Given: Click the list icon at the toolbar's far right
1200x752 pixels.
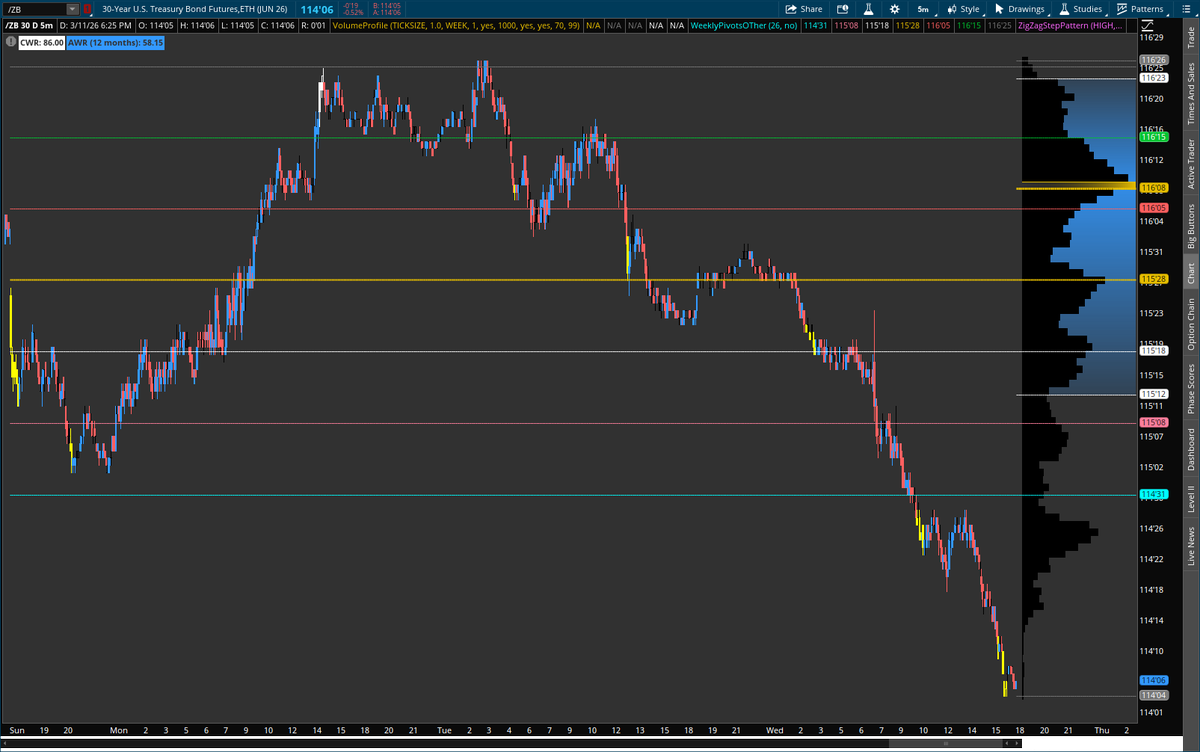Looking at the screenshot, I should (1185, 9).
